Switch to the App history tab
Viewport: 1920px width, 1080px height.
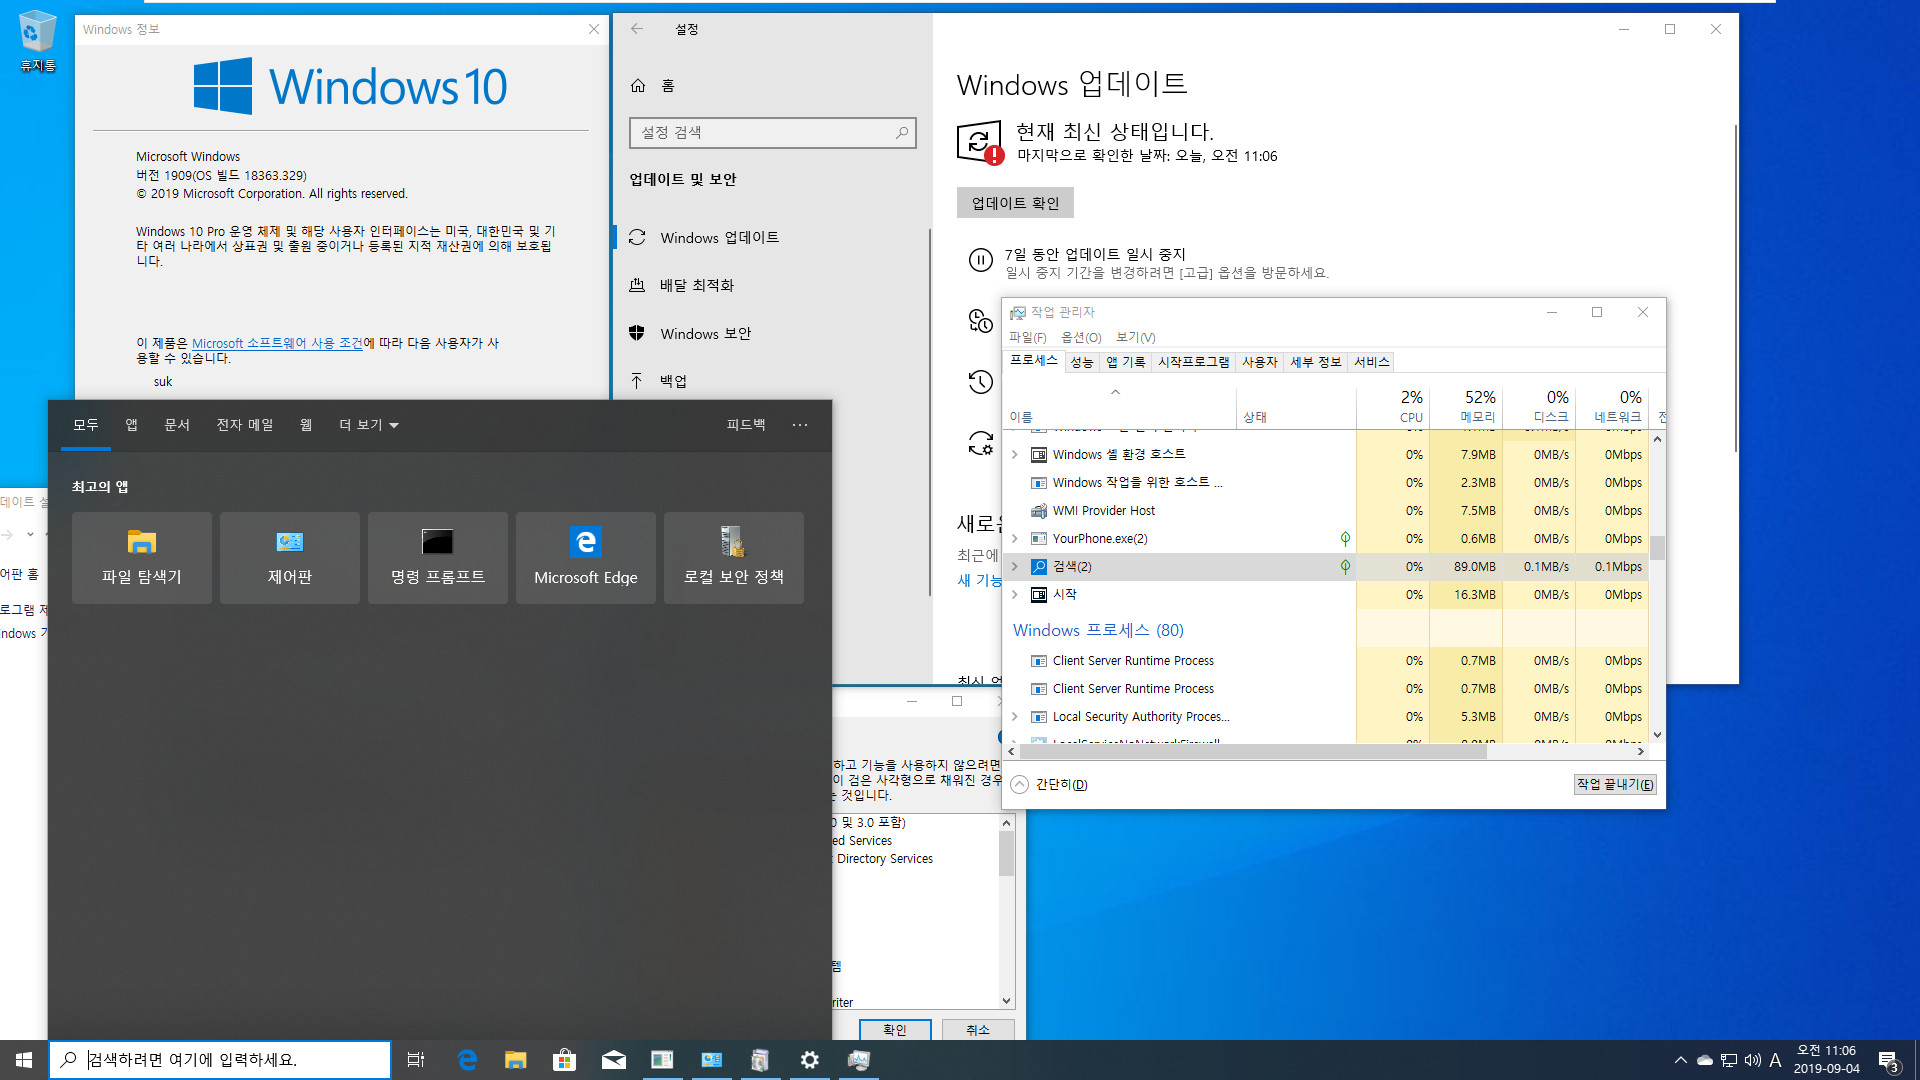(1126, 362)
